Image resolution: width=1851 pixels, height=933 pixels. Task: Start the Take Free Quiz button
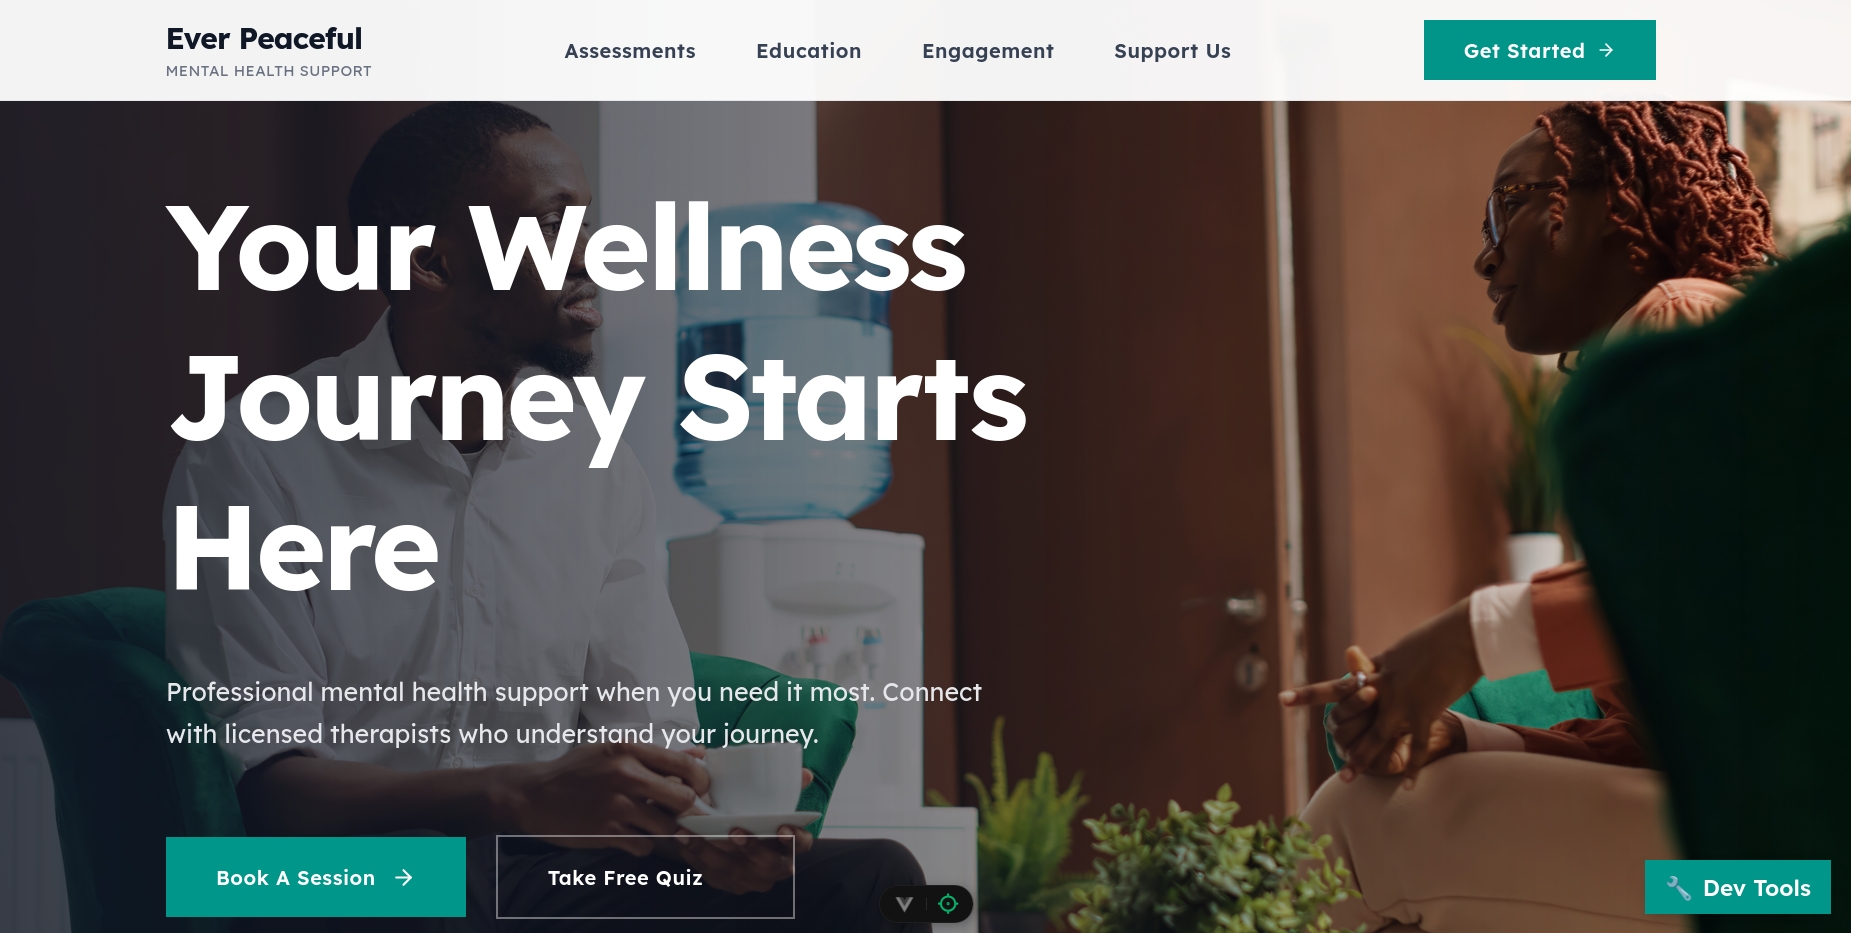646,877
